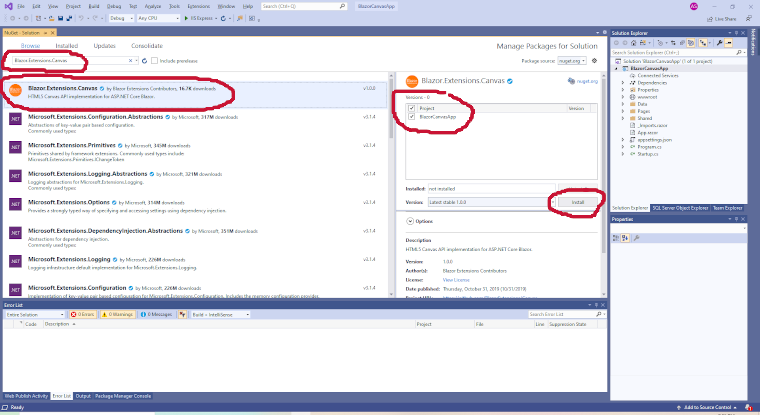Click the Blazor.Extensions.Canvas orange package icon in list
Image resolution: width=760 pixels, height=415 pixels.
click(16, 91)
